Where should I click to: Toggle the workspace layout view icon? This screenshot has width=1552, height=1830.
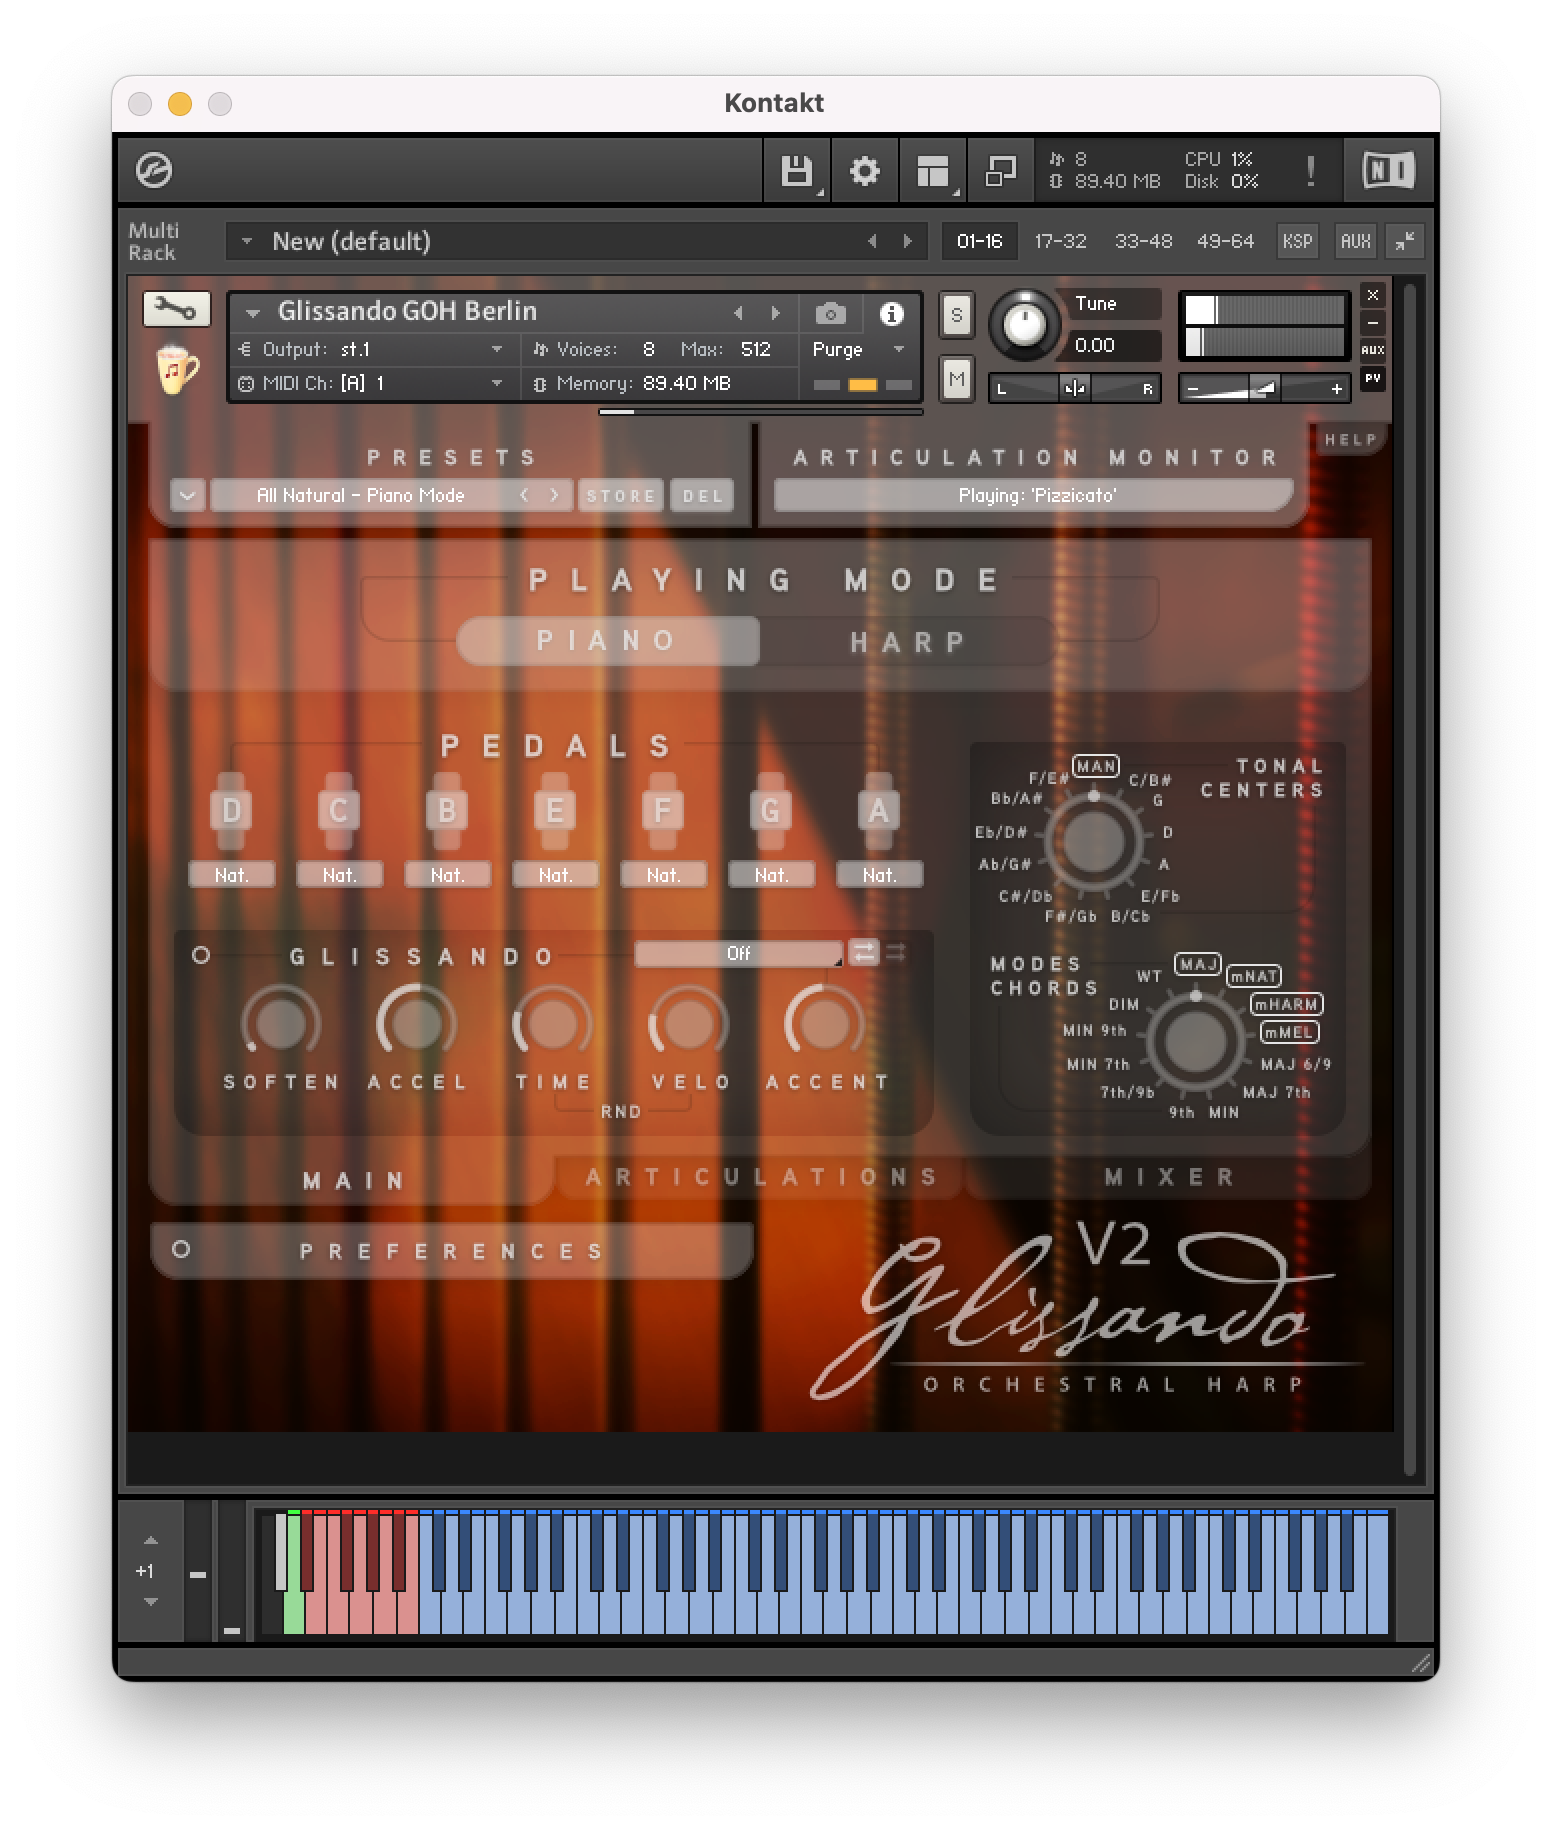pos(932,171)
